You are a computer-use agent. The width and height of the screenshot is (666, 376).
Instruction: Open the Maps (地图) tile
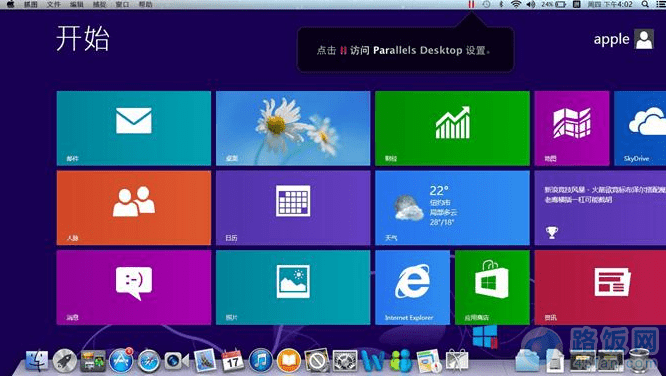tap(572, 128)
